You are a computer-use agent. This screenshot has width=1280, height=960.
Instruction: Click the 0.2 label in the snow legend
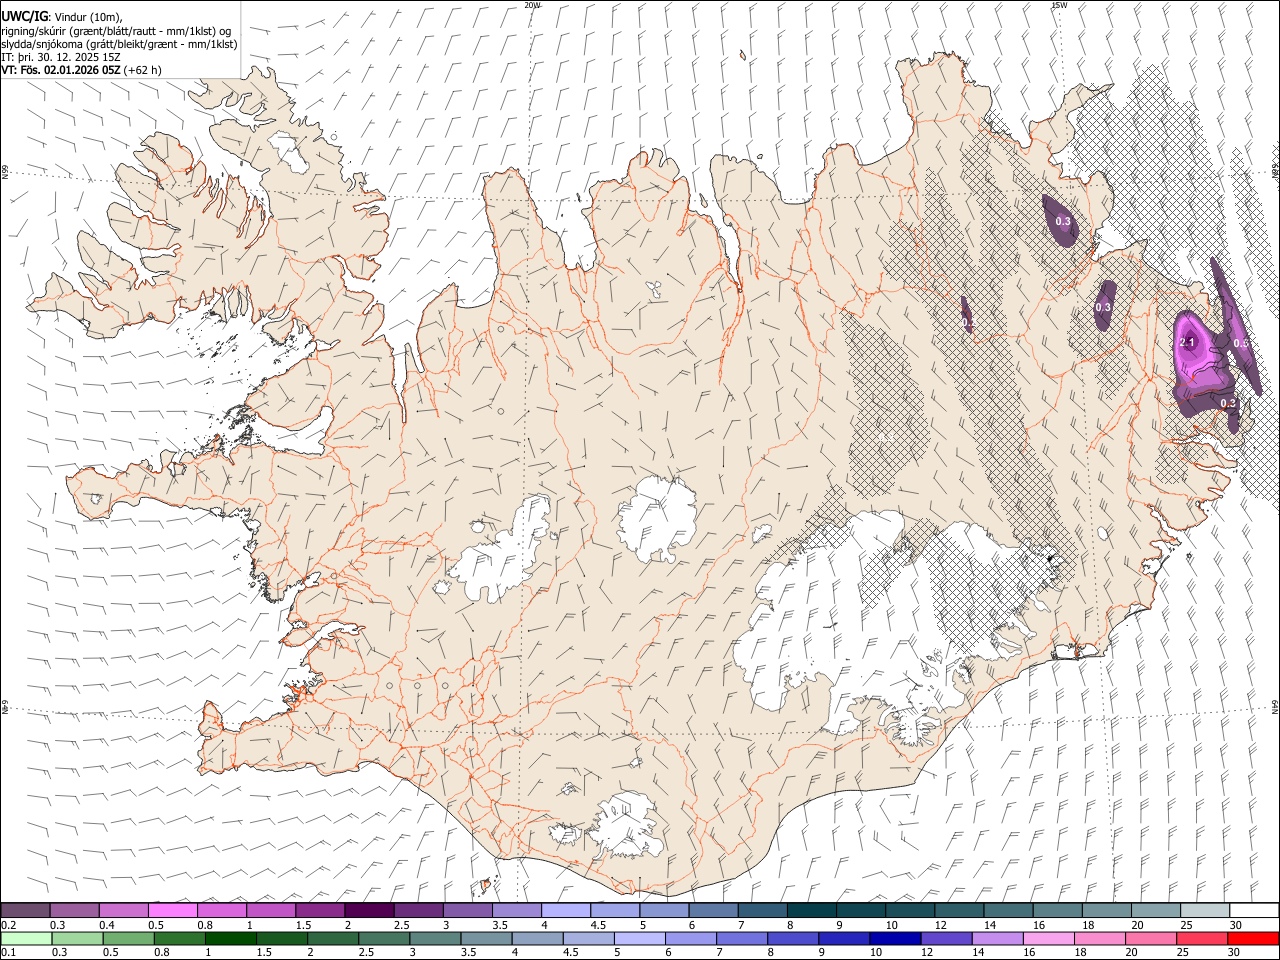coord(9,925)
